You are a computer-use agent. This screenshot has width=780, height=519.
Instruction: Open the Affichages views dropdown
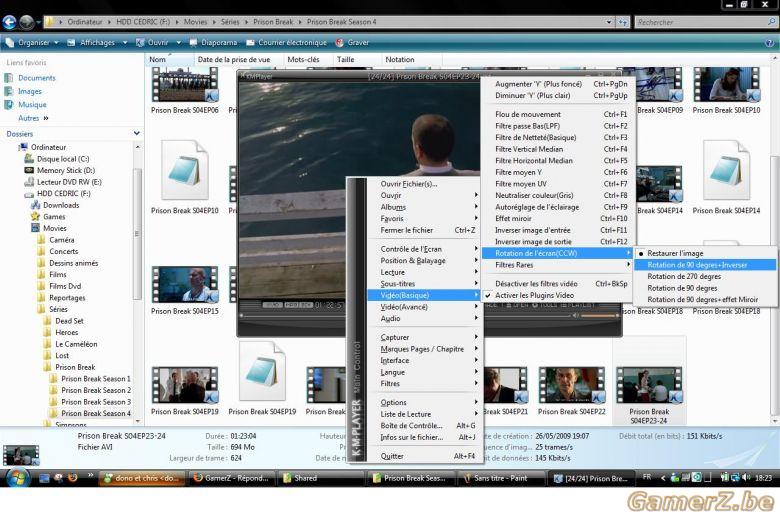click(x=97, y=43)
